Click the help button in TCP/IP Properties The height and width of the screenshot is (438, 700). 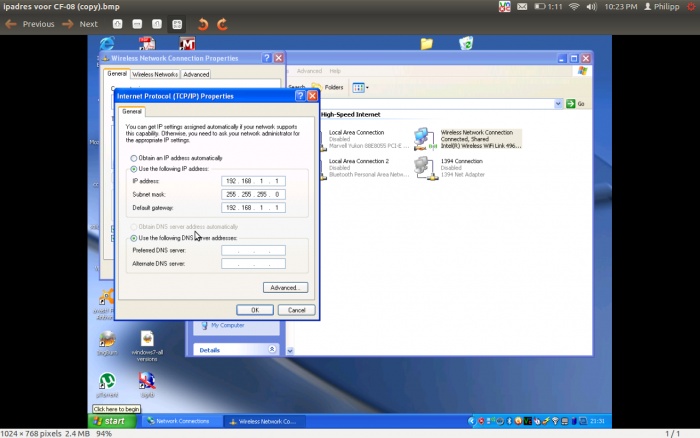tap(300, 96)
